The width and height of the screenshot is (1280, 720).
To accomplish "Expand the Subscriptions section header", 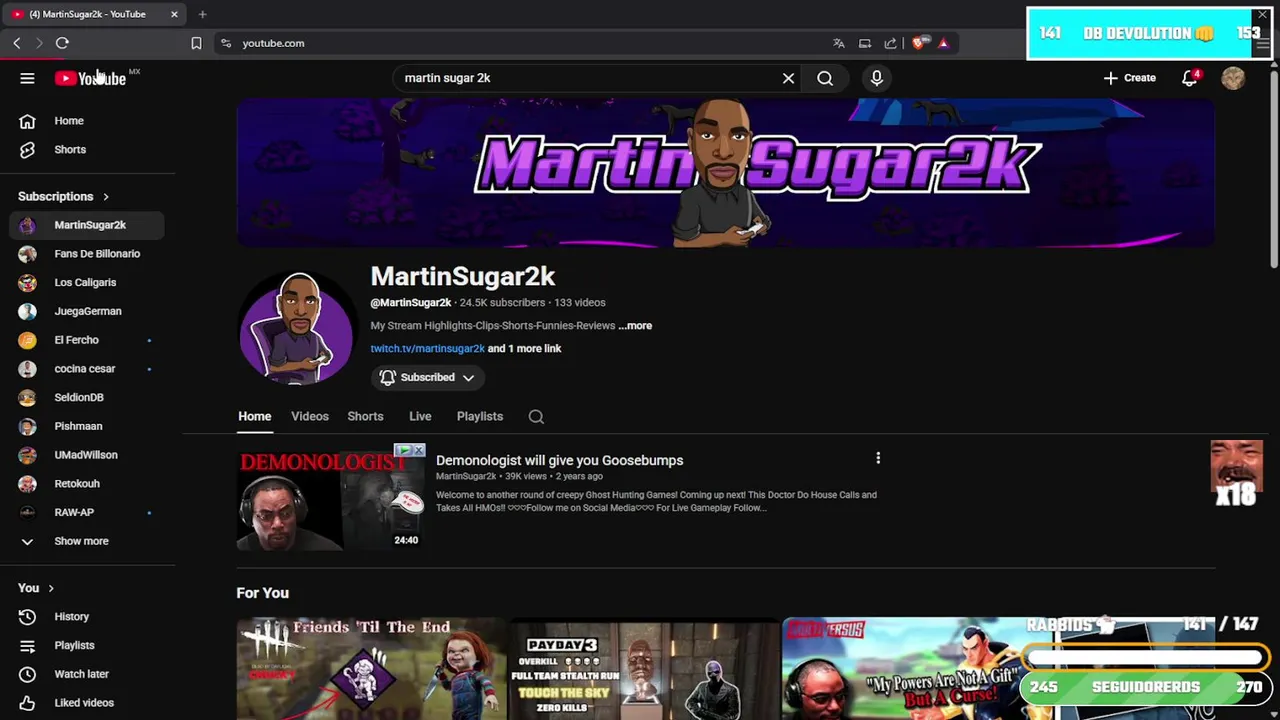I will click(x=64, y=197).
